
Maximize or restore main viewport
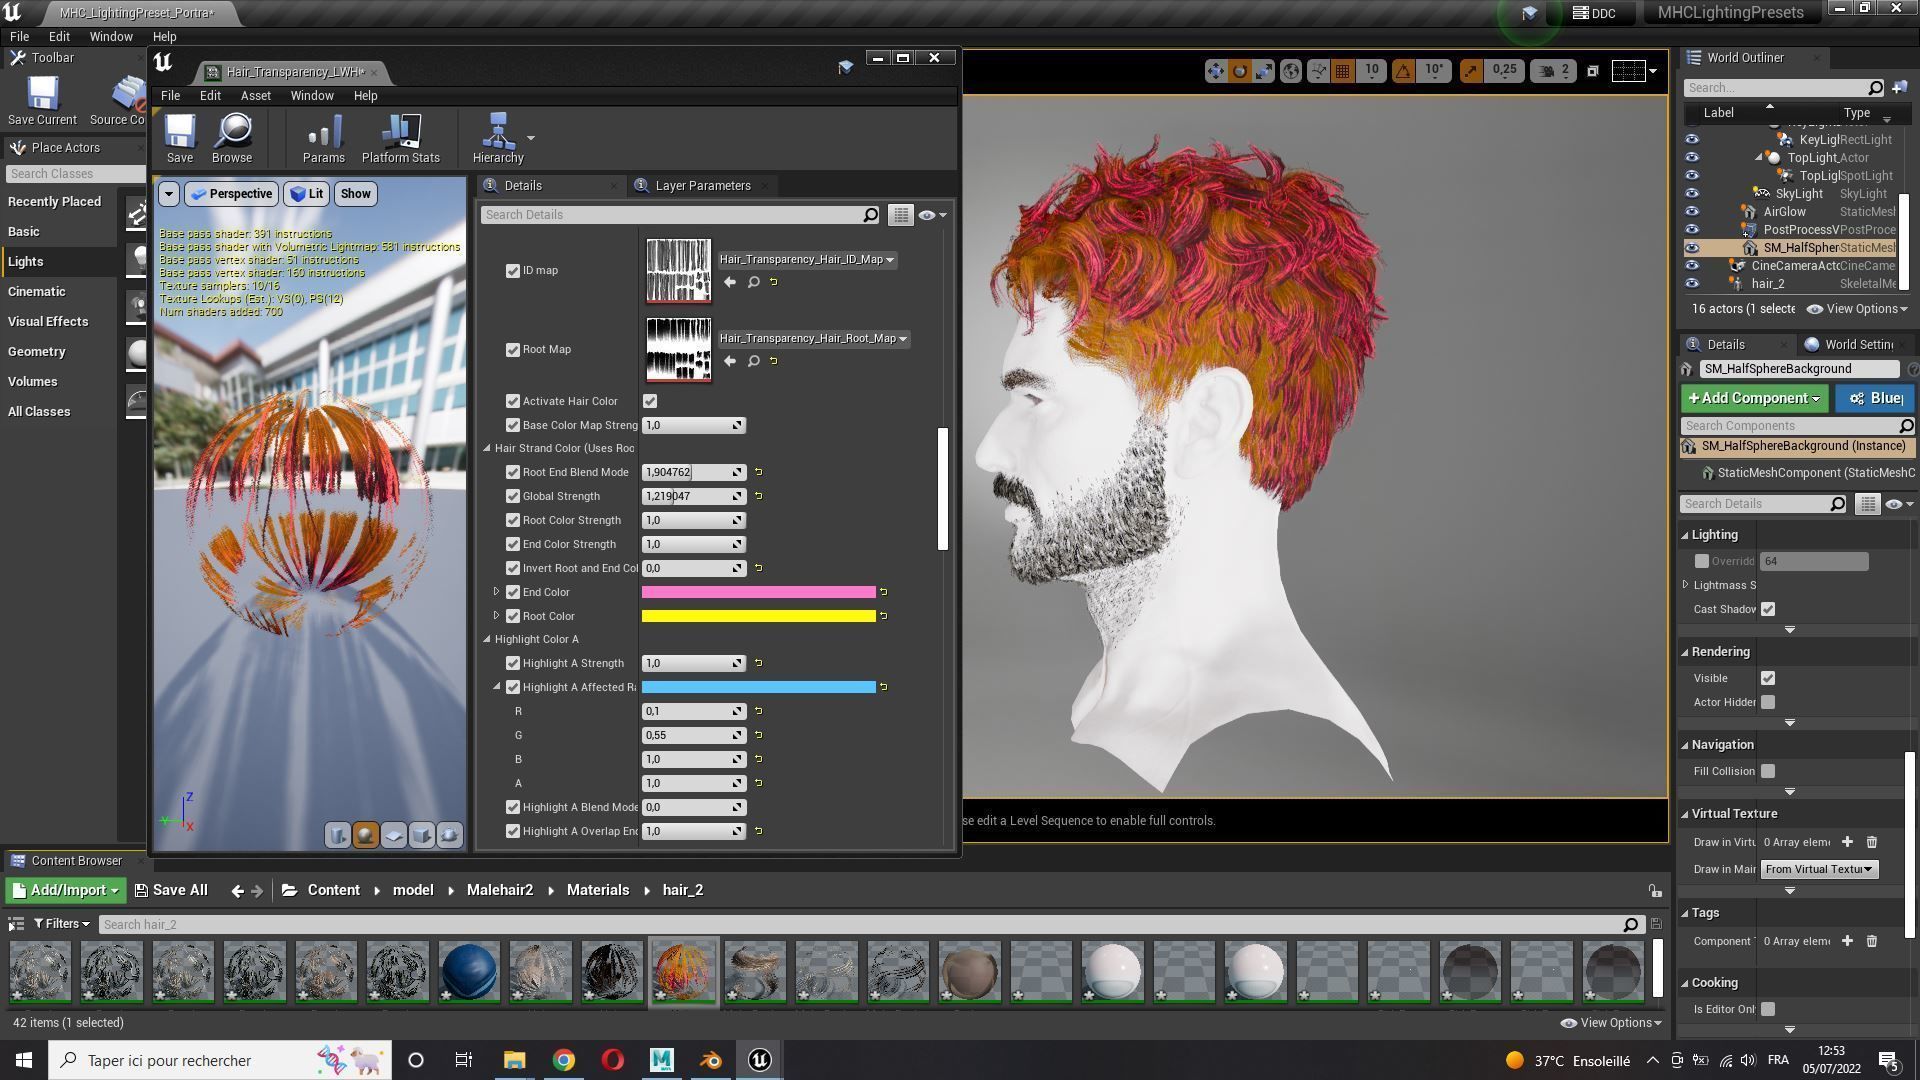tap(1593, 71)
